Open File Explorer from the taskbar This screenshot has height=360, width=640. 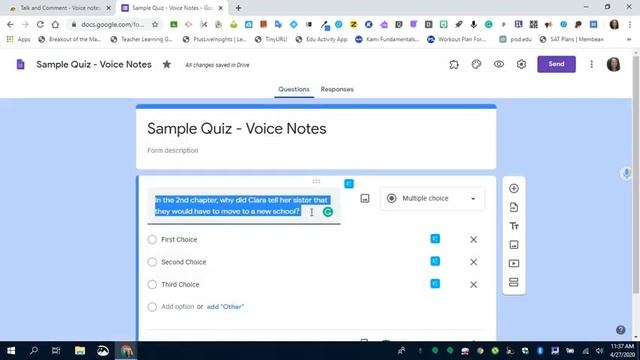coord(80,351)
